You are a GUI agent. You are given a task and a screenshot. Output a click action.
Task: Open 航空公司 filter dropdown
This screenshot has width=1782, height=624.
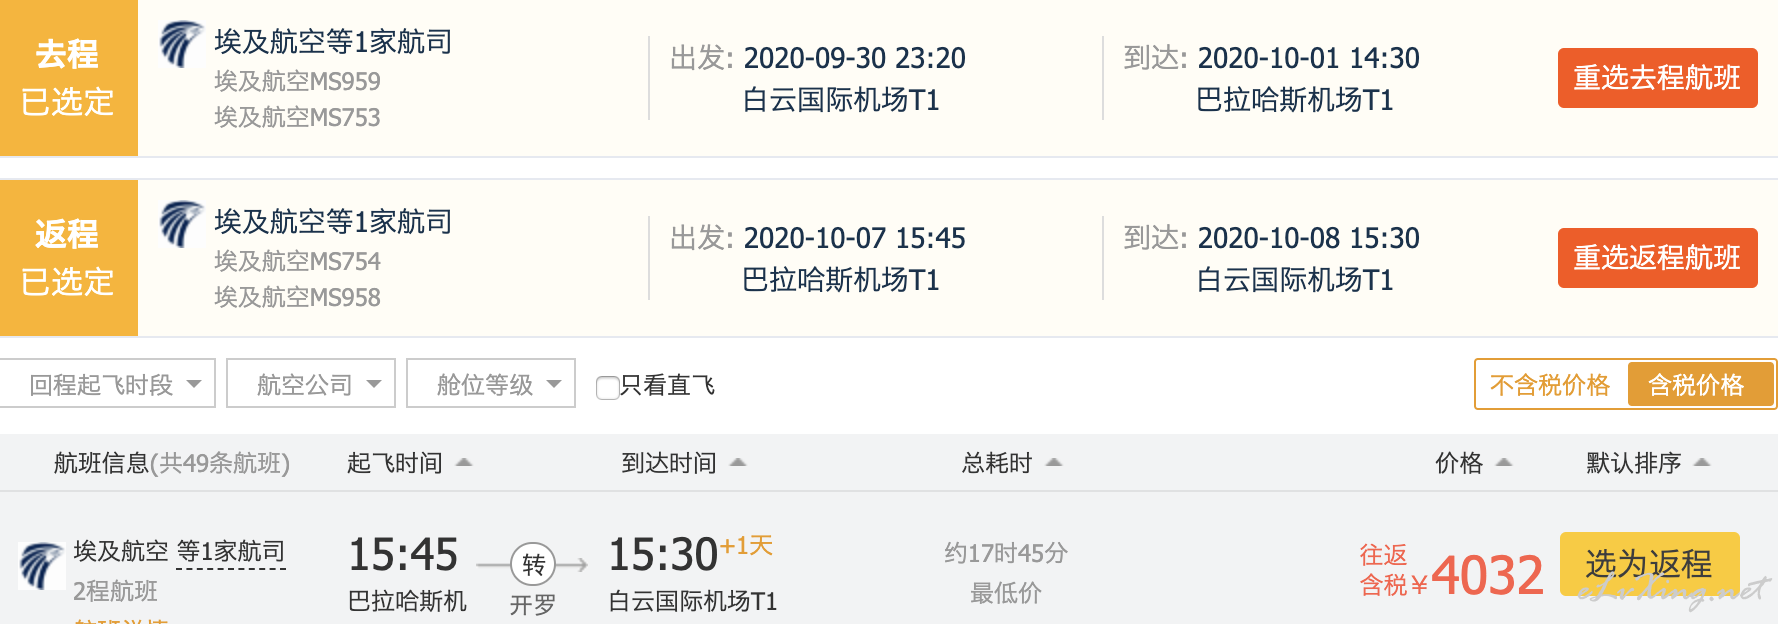click(x=311, y=384)
